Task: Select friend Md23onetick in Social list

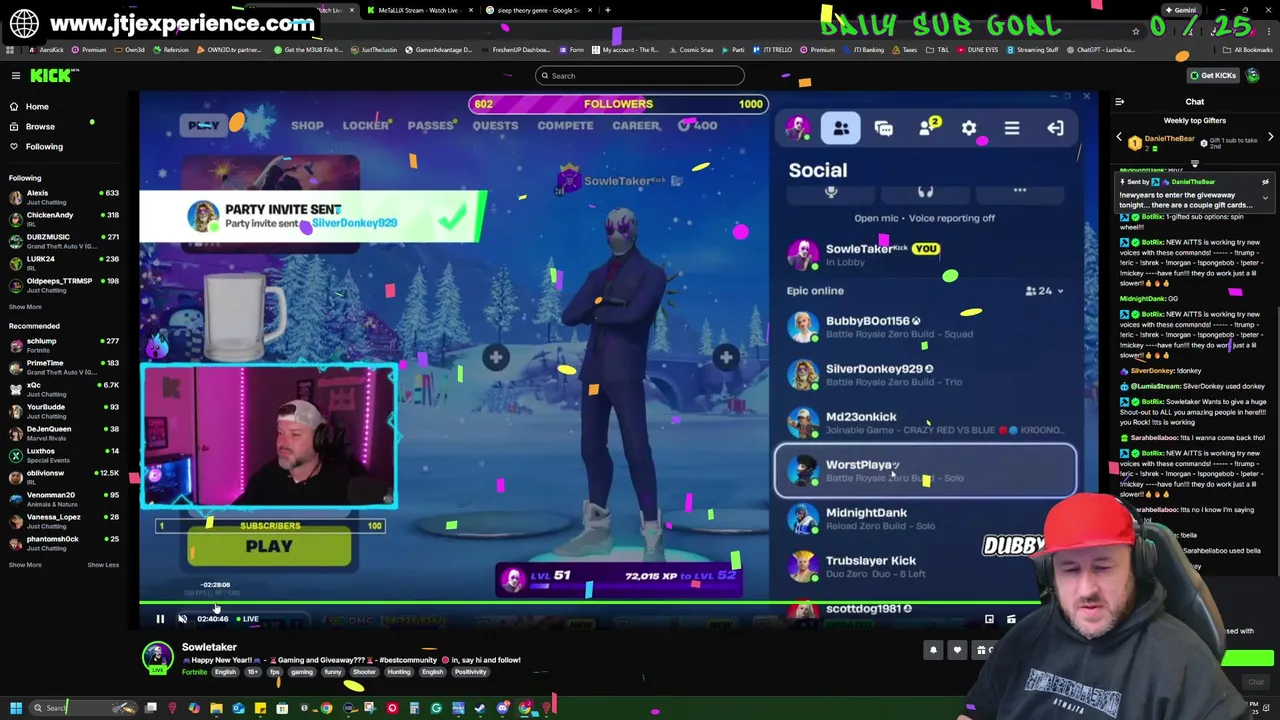Action: (925, 423)
